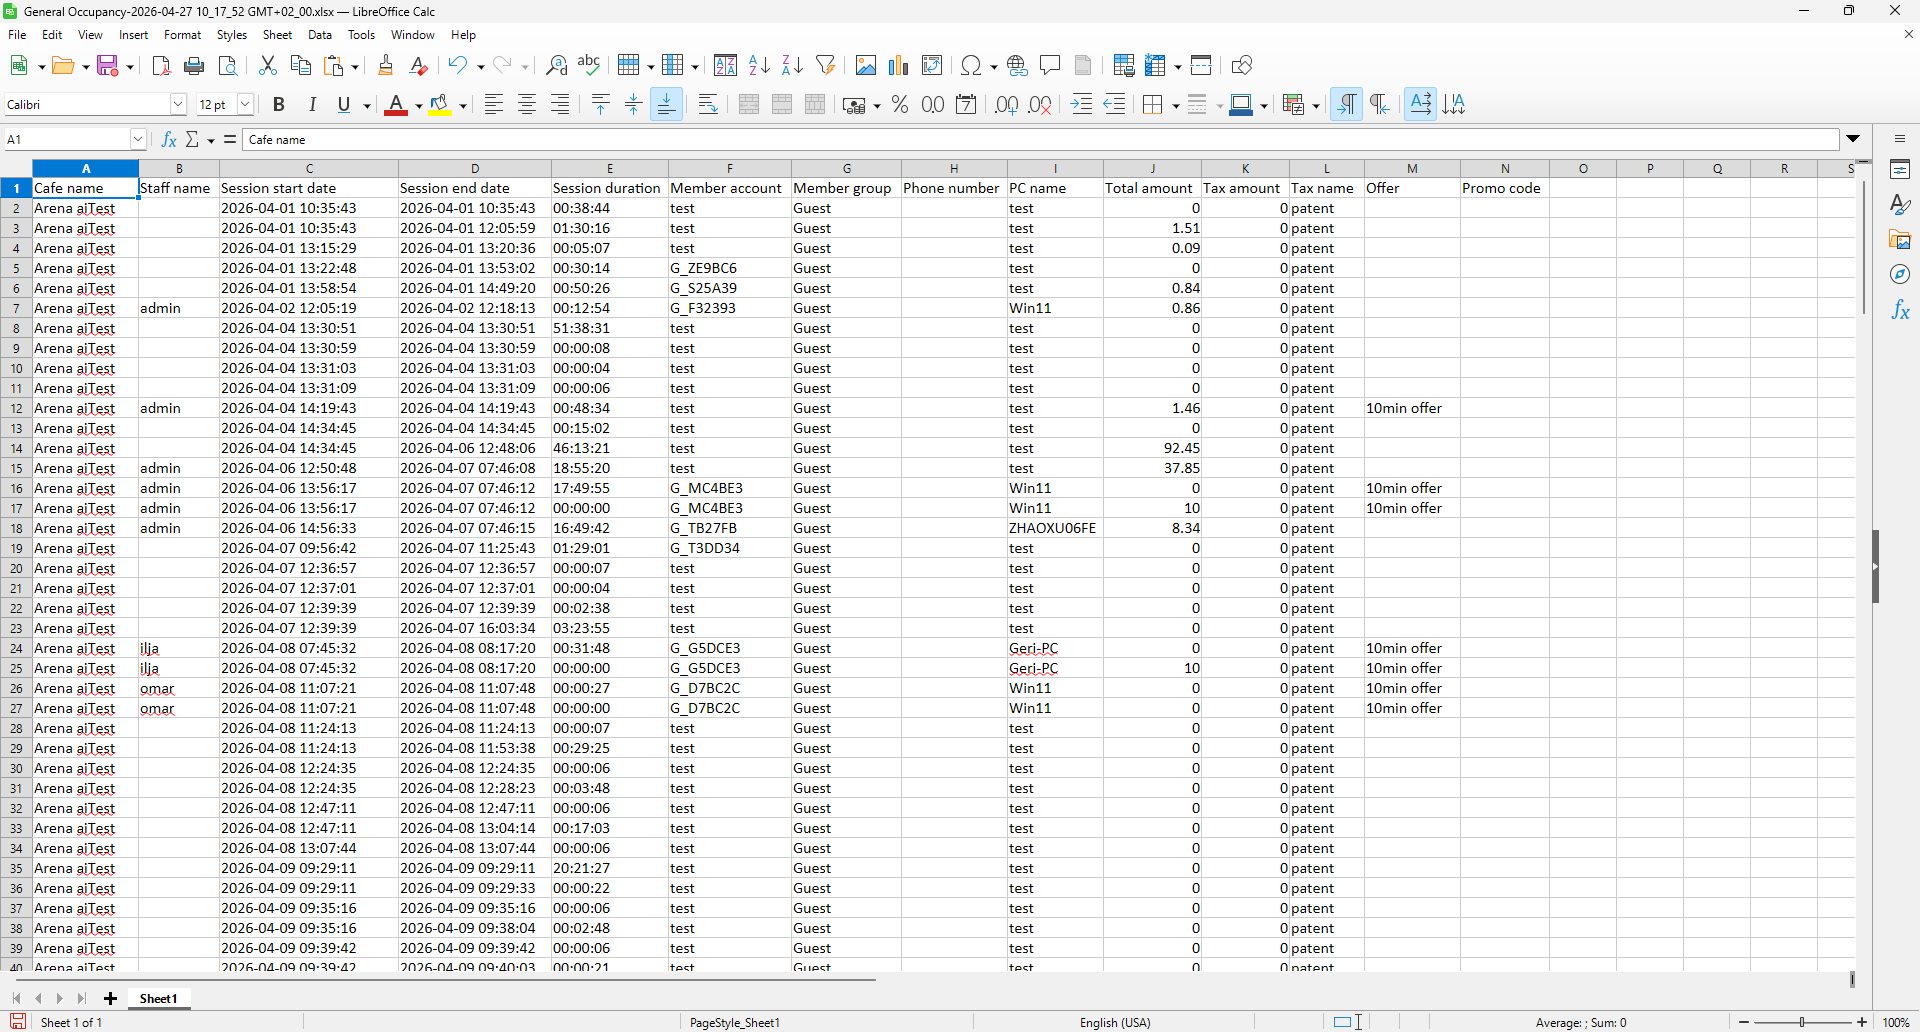Expand the formula bar arrow
The image size is (1920, 1032).
click(1853, 140)
